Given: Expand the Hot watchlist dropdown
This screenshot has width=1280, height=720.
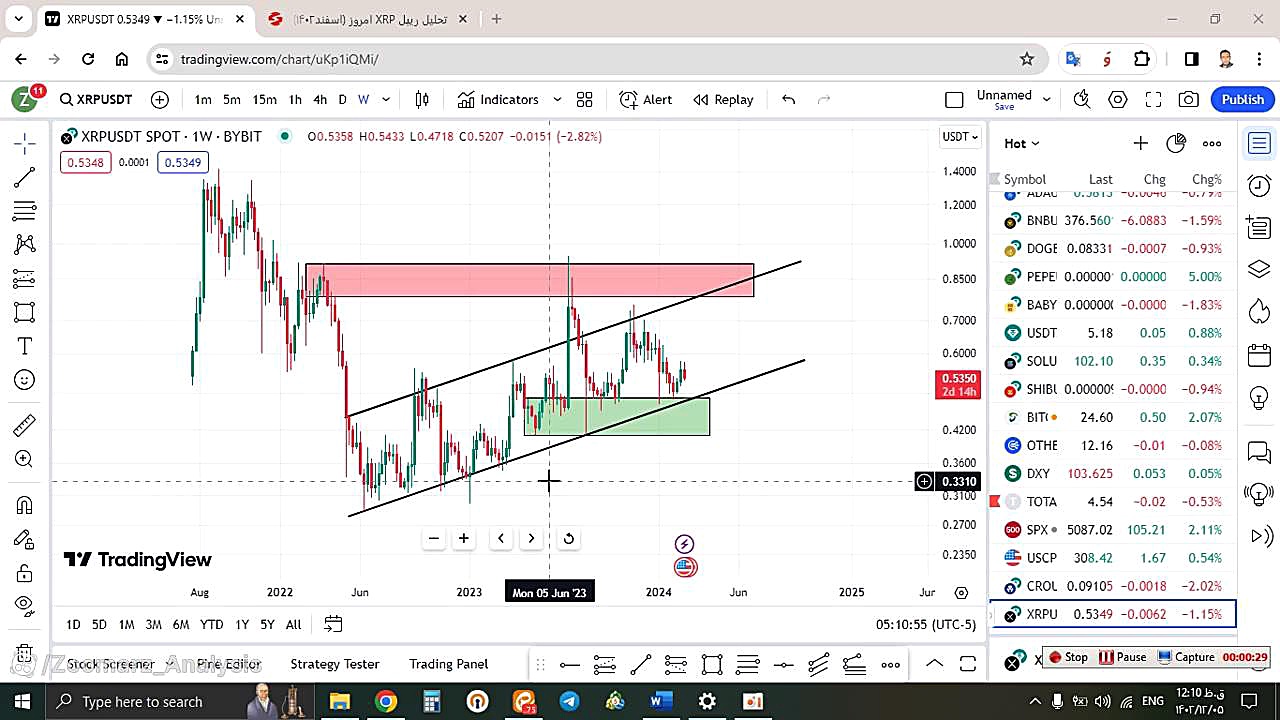Looking at the screenshot, I should [1021, 143].
